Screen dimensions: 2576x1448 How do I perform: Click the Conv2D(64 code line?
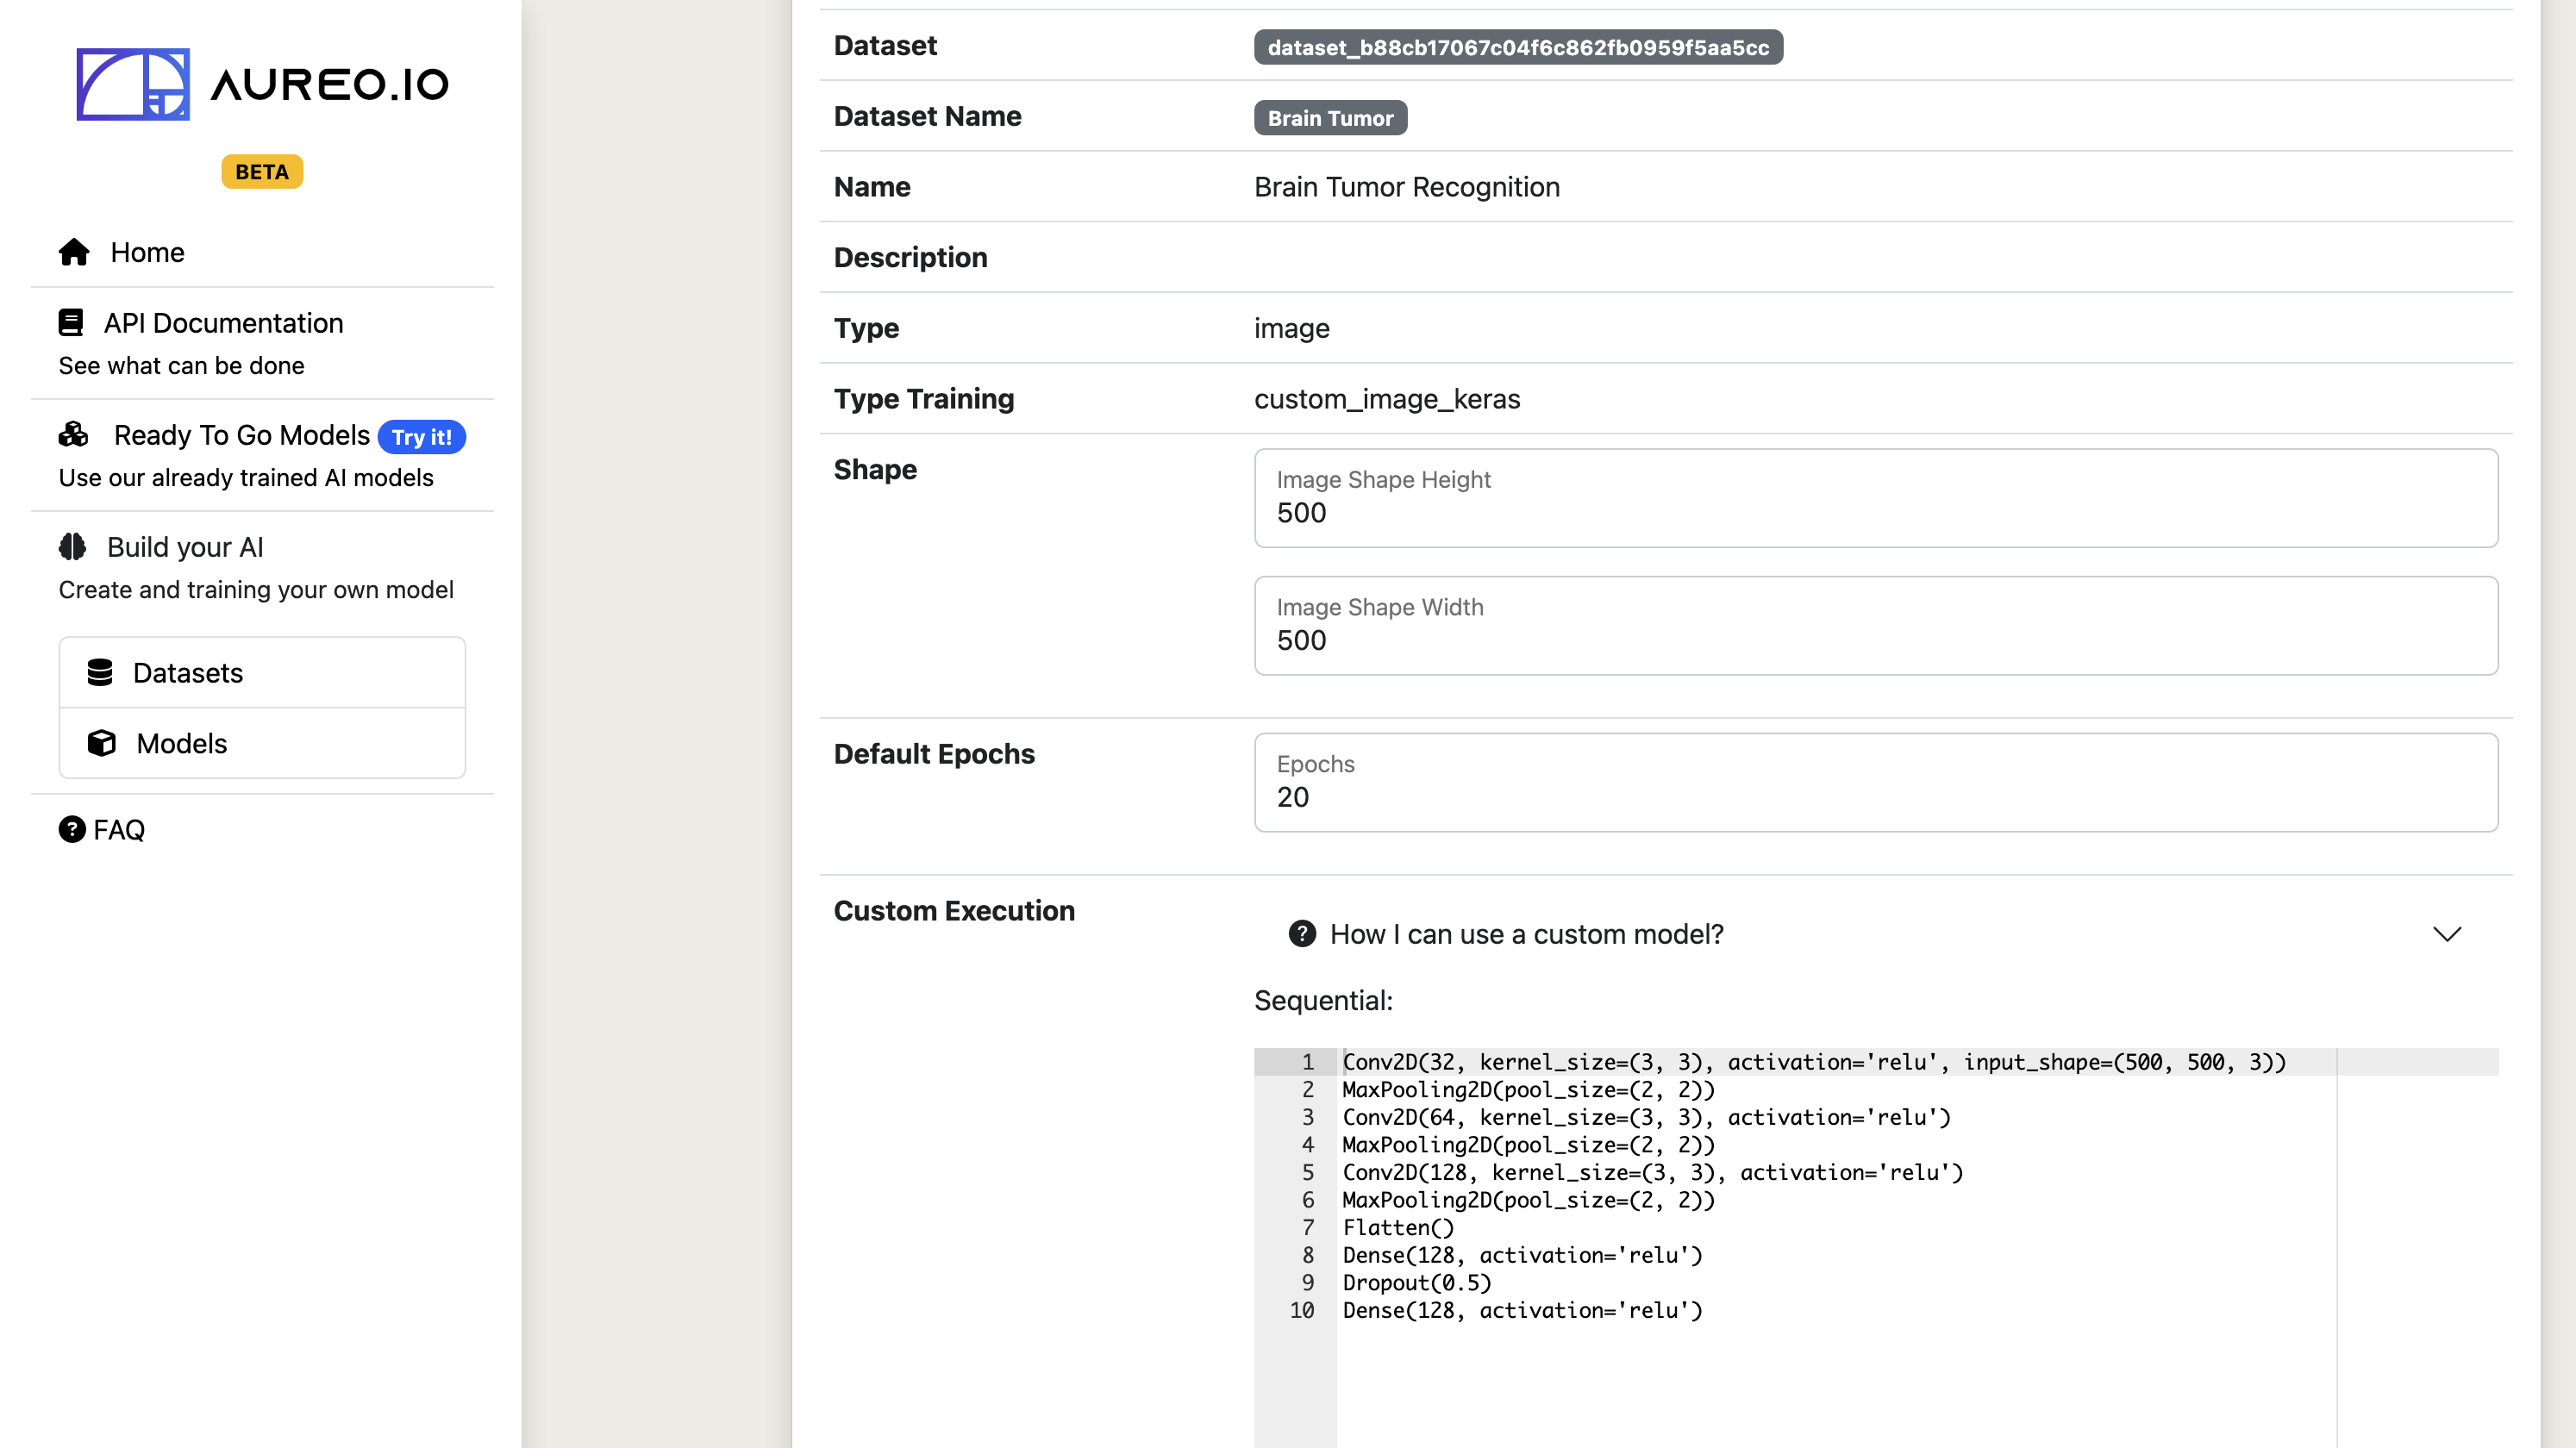pos(1646,1117)
